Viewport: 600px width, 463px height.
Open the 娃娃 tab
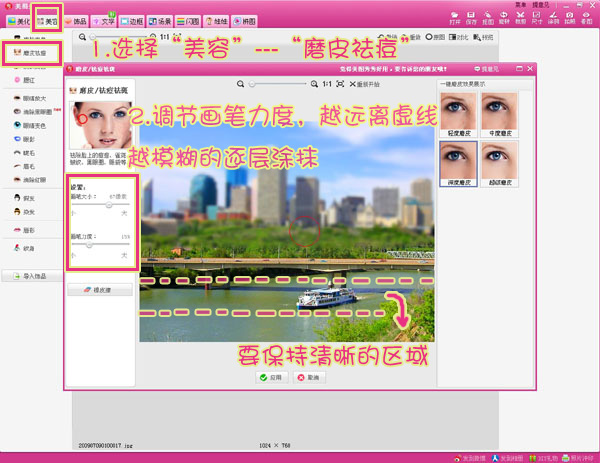click(x=216, y=21)
